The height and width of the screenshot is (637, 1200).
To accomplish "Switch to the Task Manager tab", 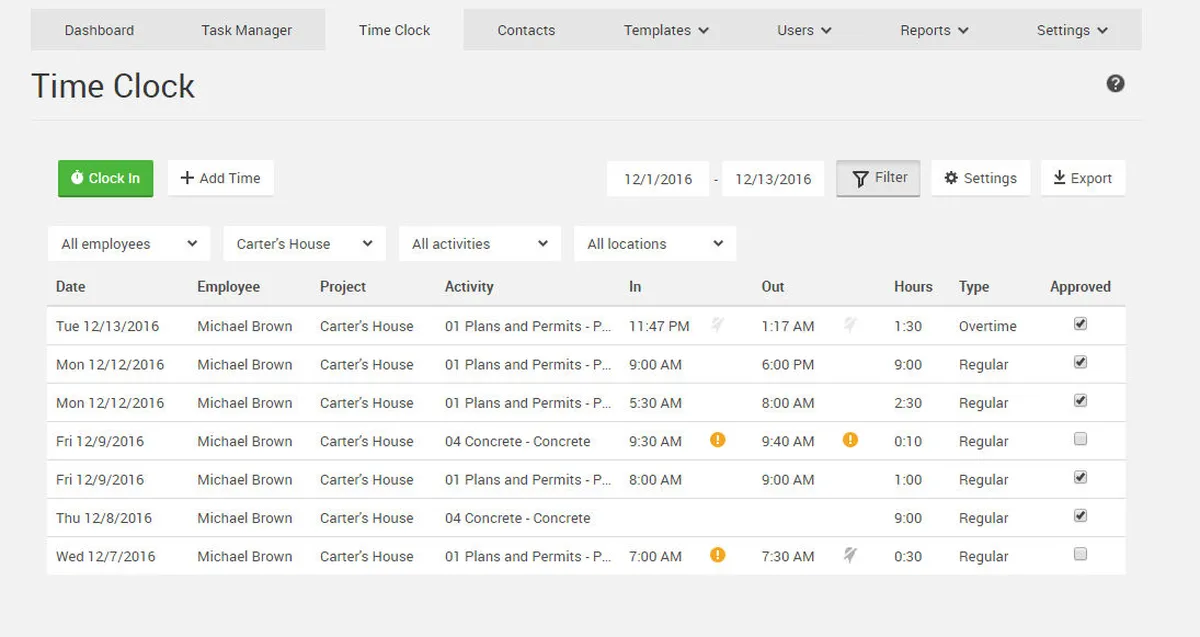I will click(247, 30).
